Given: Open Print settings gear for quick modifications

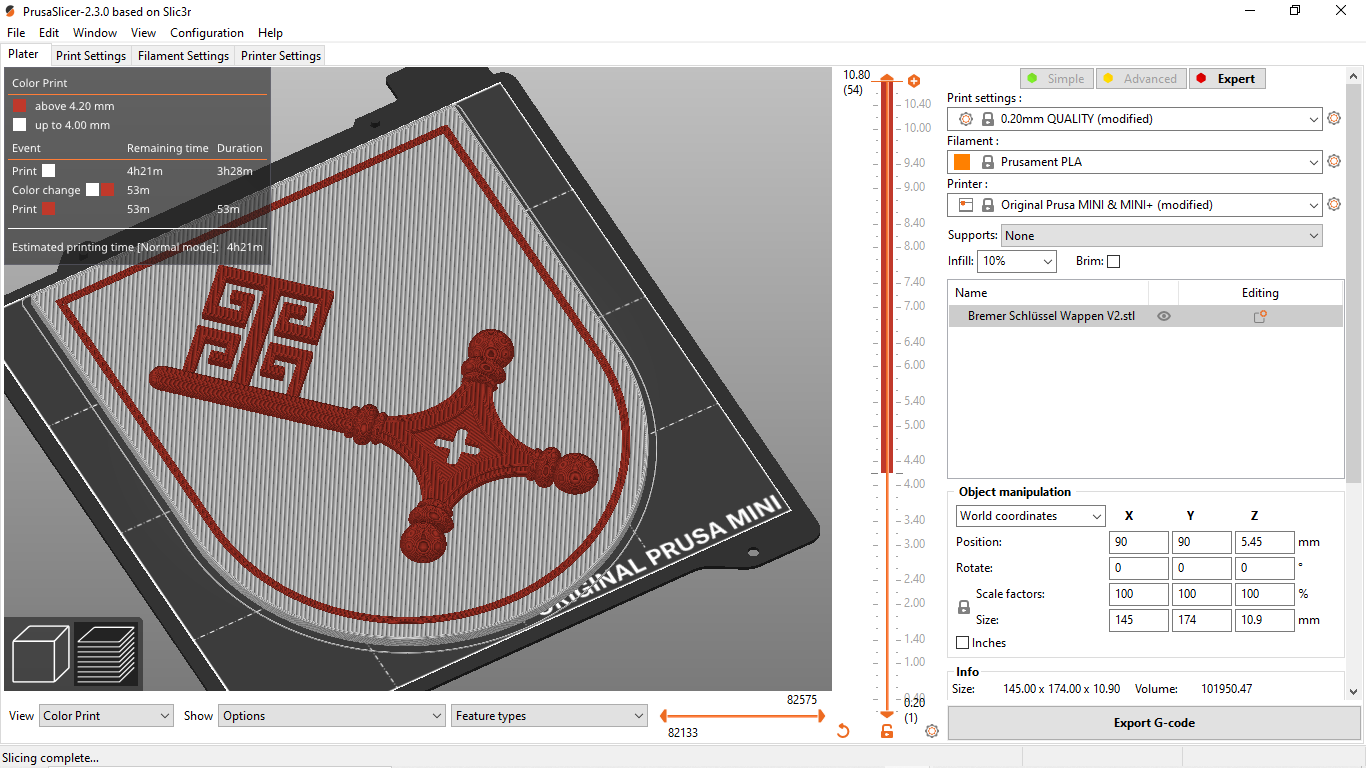Looking at the screenshot, I should point(1333,118).
